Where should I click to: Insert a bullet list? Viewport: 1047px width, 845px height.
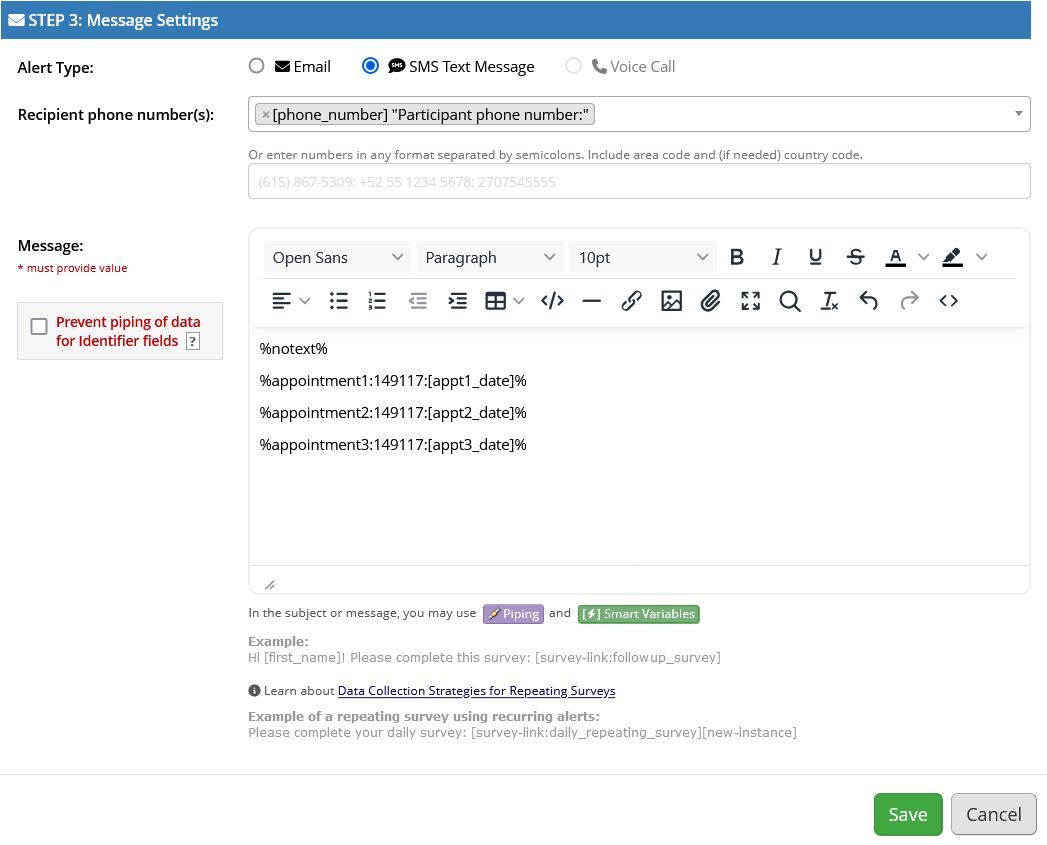339,301
